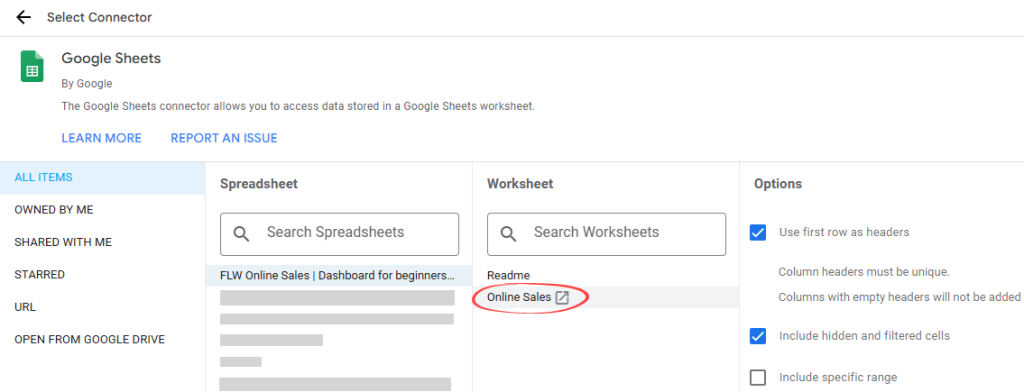Click the magnifier icon in Search Spreadsheets
Image resolution: width=1024 pixels, height=392 pixels.
[242, 233]
